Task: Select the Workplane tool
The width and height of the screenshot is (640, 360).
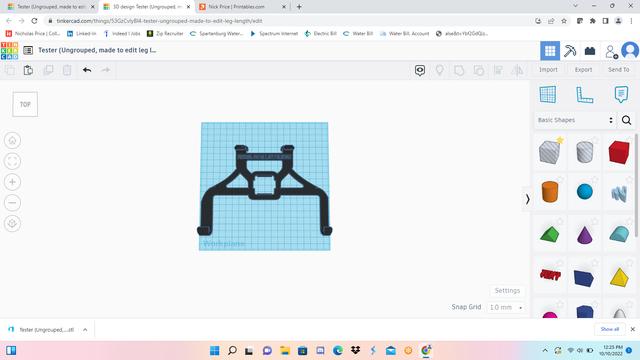Action: click(x=547, y=94)
